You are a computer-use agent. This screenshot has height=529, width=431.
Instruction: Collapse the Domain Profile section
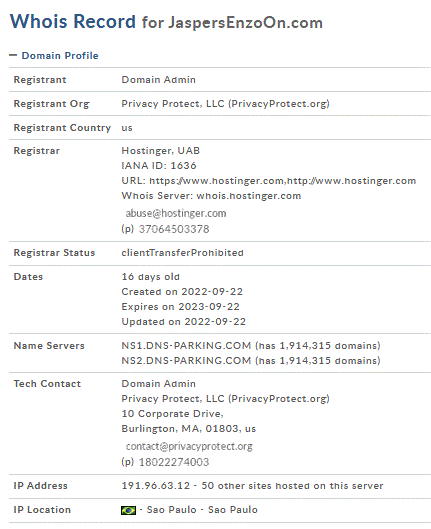pyautogui.click(x=13, y=55)
